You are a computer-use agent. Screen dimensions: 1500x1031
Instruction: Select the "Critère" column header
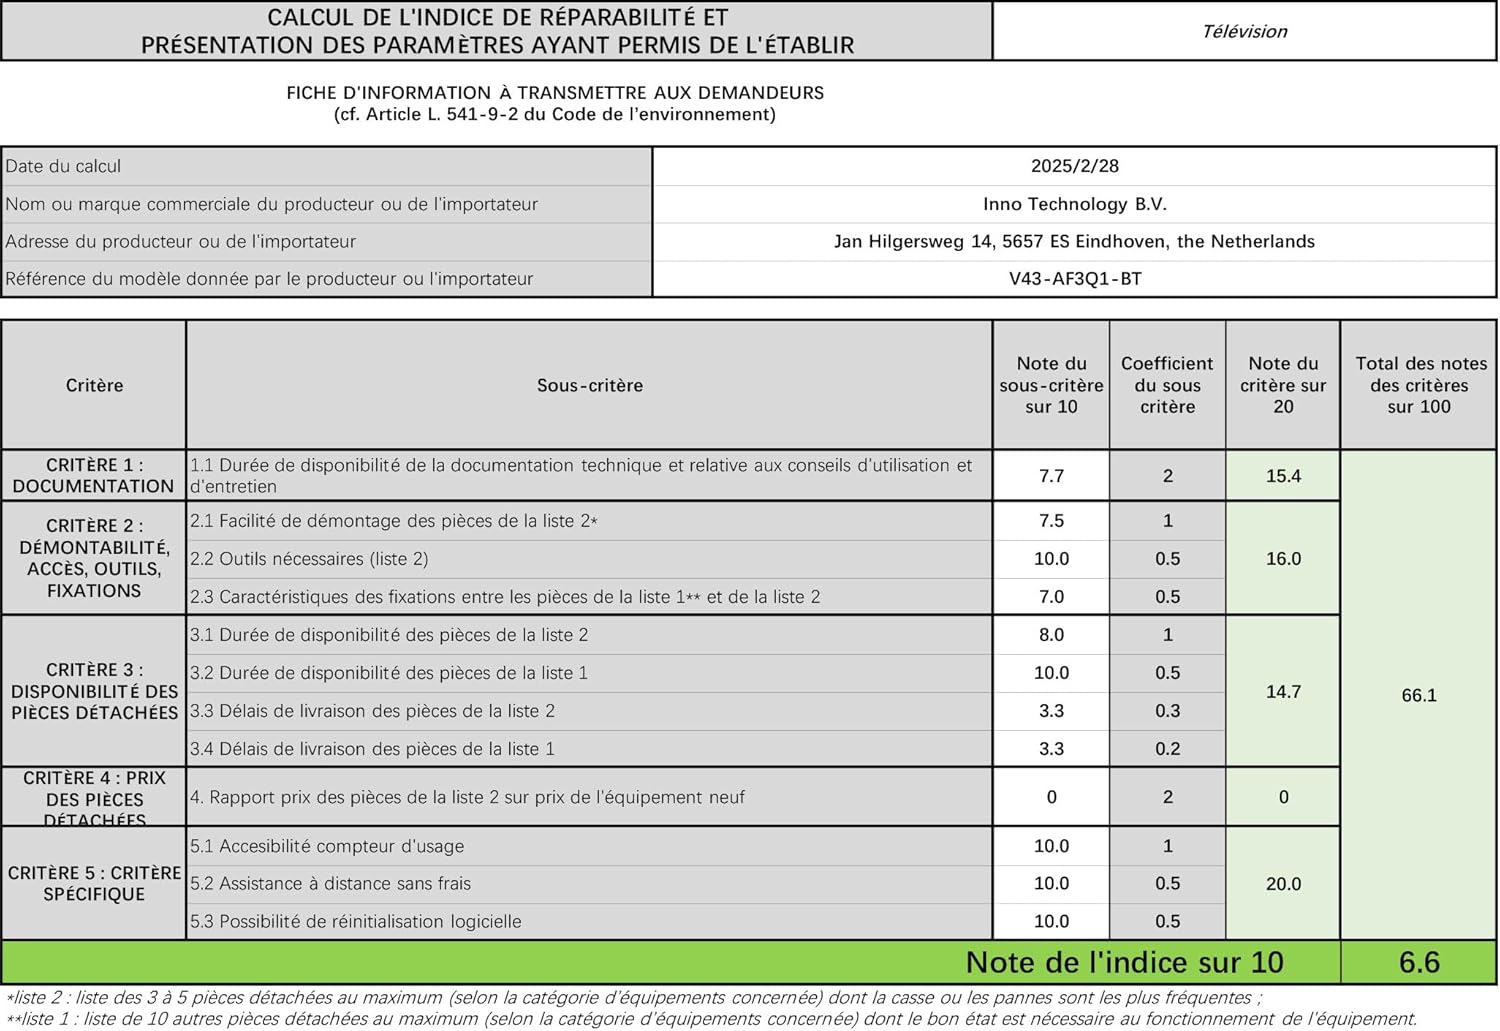tap(94, 385)
